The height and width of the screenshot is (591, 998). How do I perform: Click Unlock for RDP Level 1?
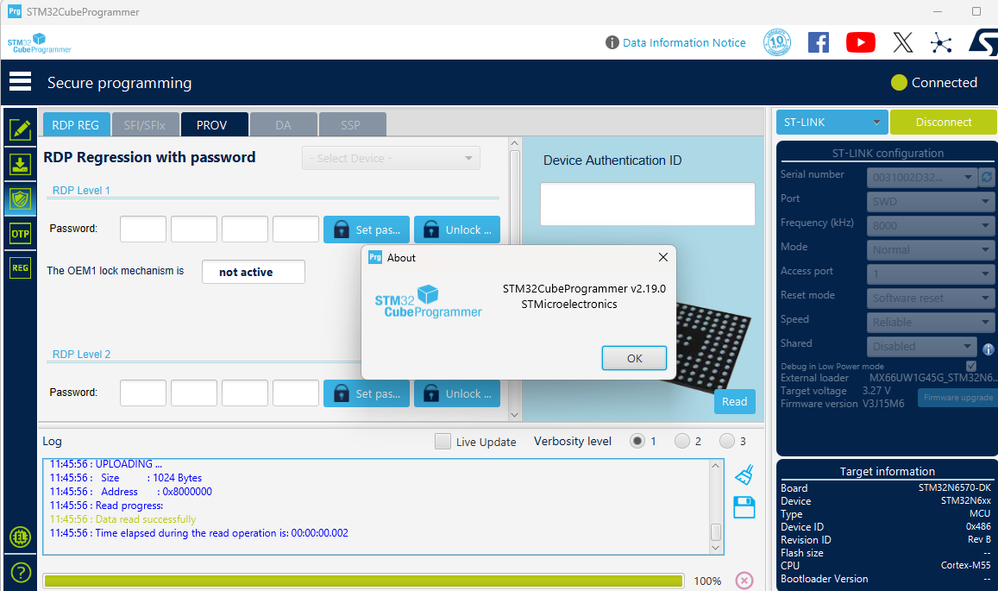click(x=457, y=230)
